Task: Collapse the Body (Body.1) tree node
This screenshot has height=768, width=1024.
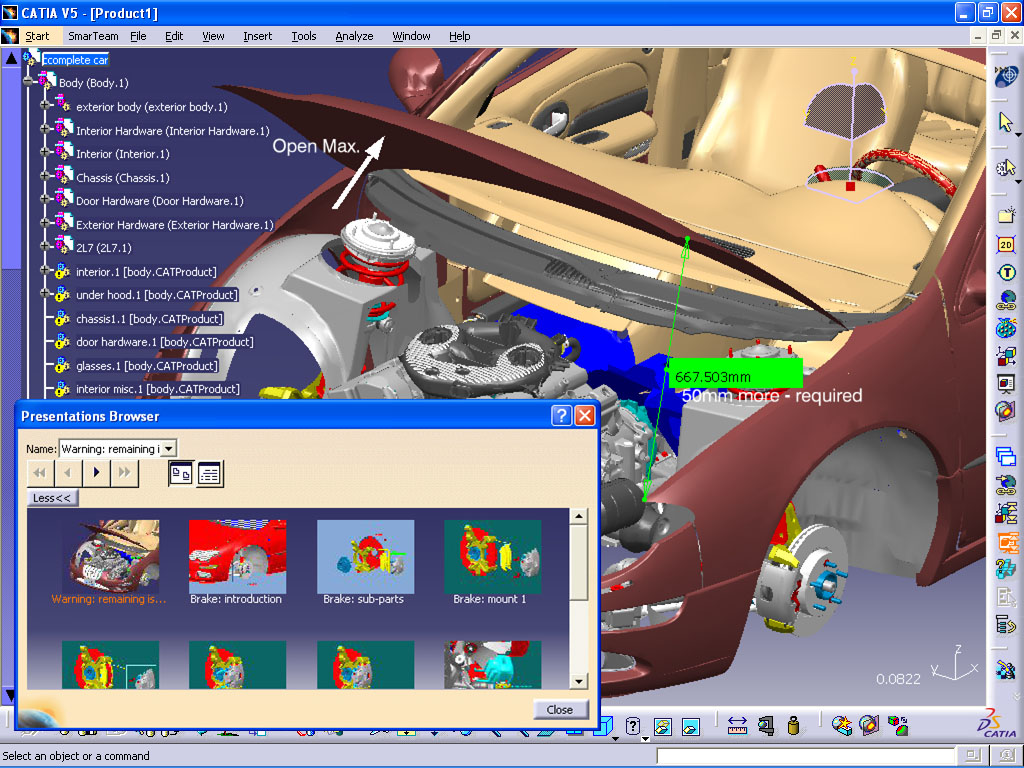Action: tap(29, 82)
